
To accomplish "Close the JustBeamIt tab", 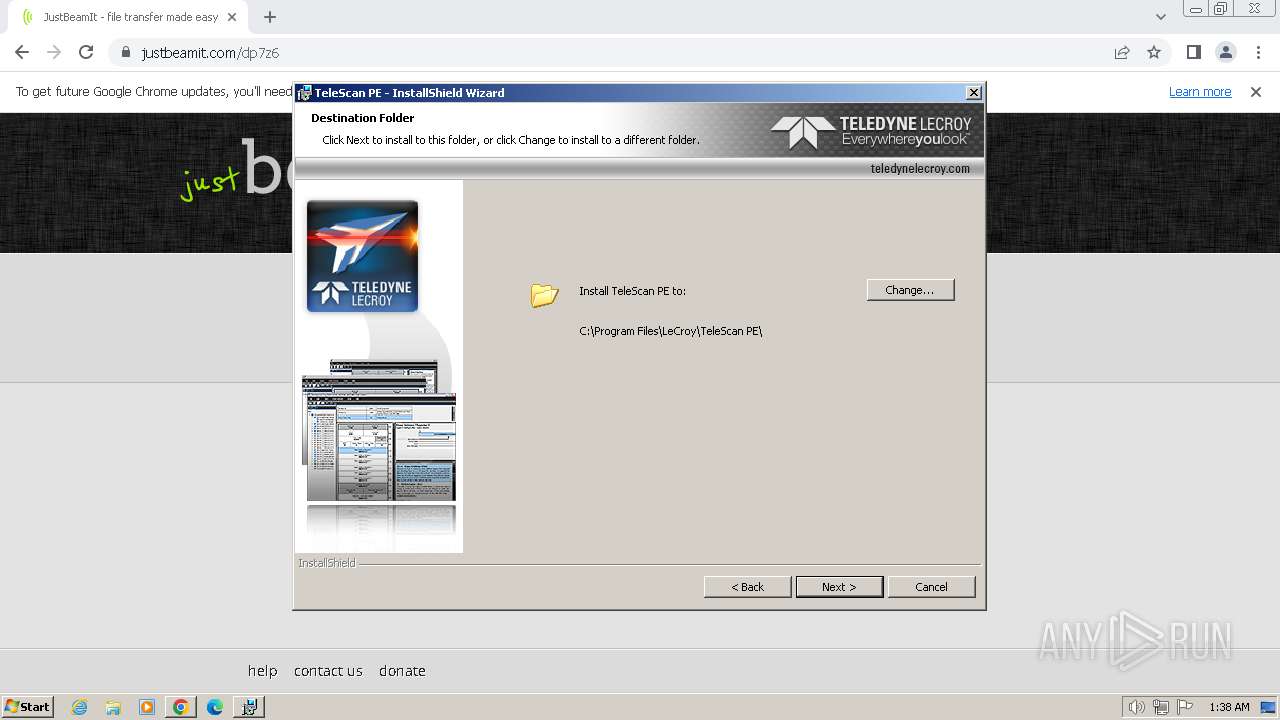I will click(x=232, y=17).
